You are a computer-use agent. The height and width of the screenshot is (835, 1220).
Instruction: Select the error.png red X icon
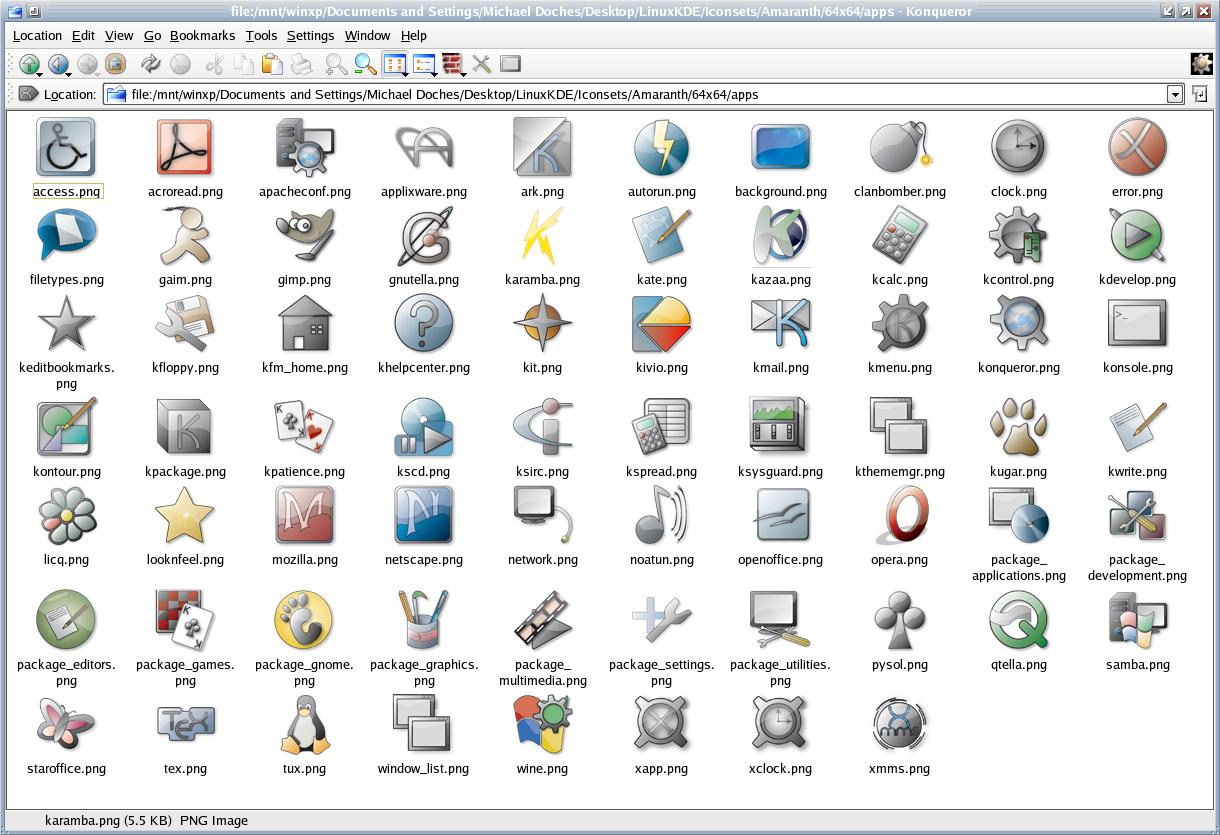1138,147
